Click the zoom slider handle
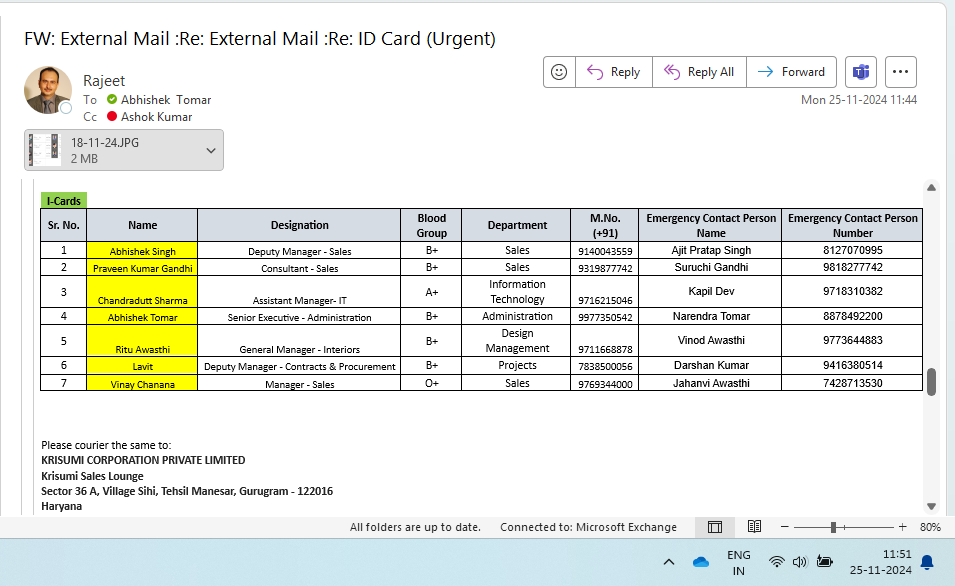The image size is (955, 586). click(x=832, y=527)
